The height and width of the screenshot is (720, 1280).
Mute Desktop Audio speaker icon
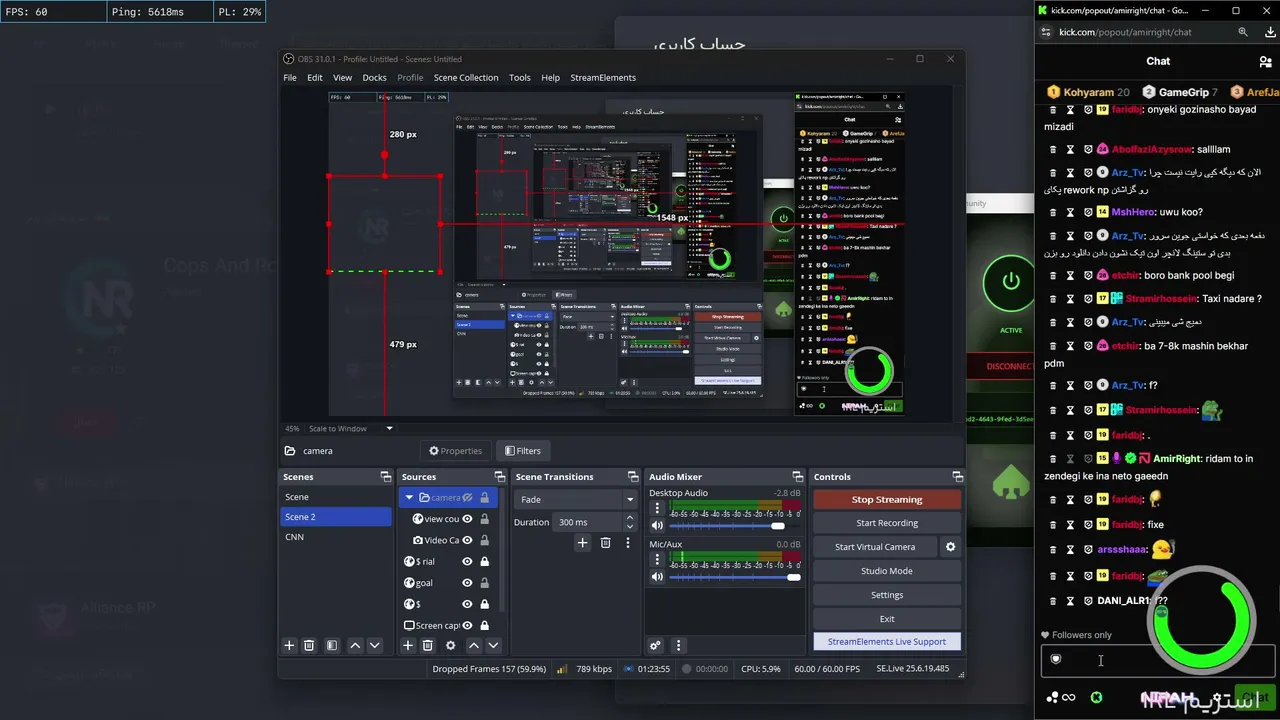coord(657,526)
